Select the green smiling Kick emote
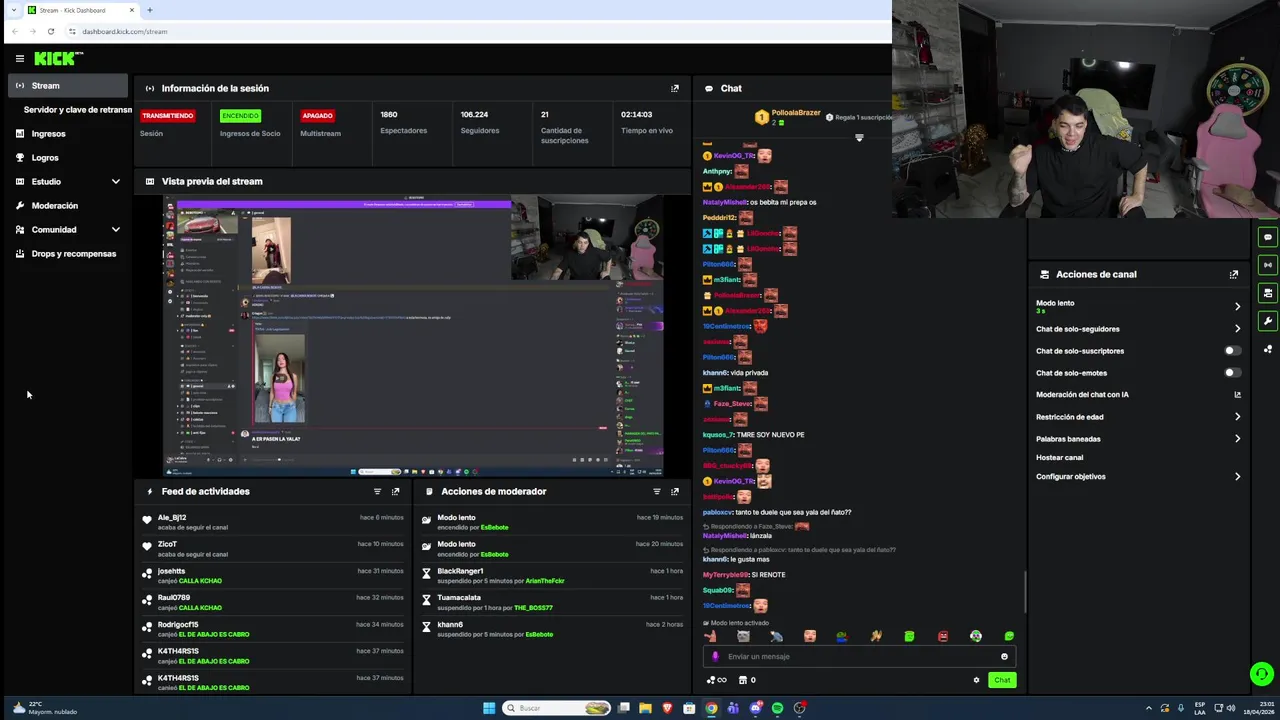This screenshot has width=1280, height=720. pyautogui.click(x=1009, y=636)
